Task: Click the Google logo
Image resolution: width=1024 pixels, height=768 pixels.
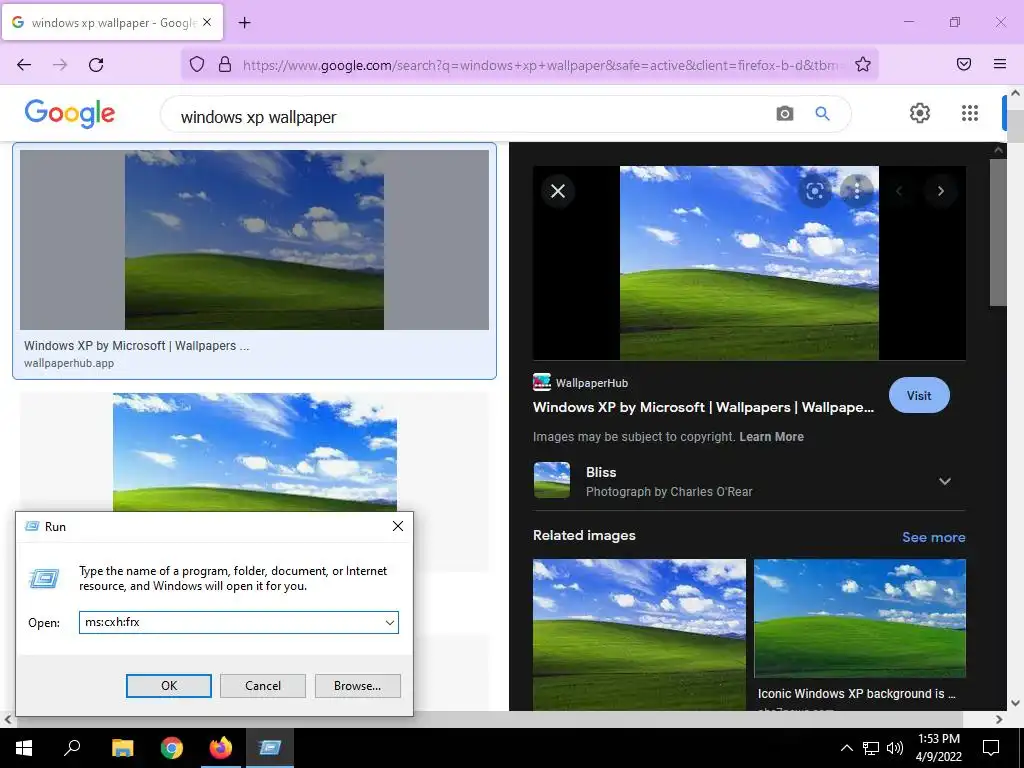Action: [x=70, y=114]
